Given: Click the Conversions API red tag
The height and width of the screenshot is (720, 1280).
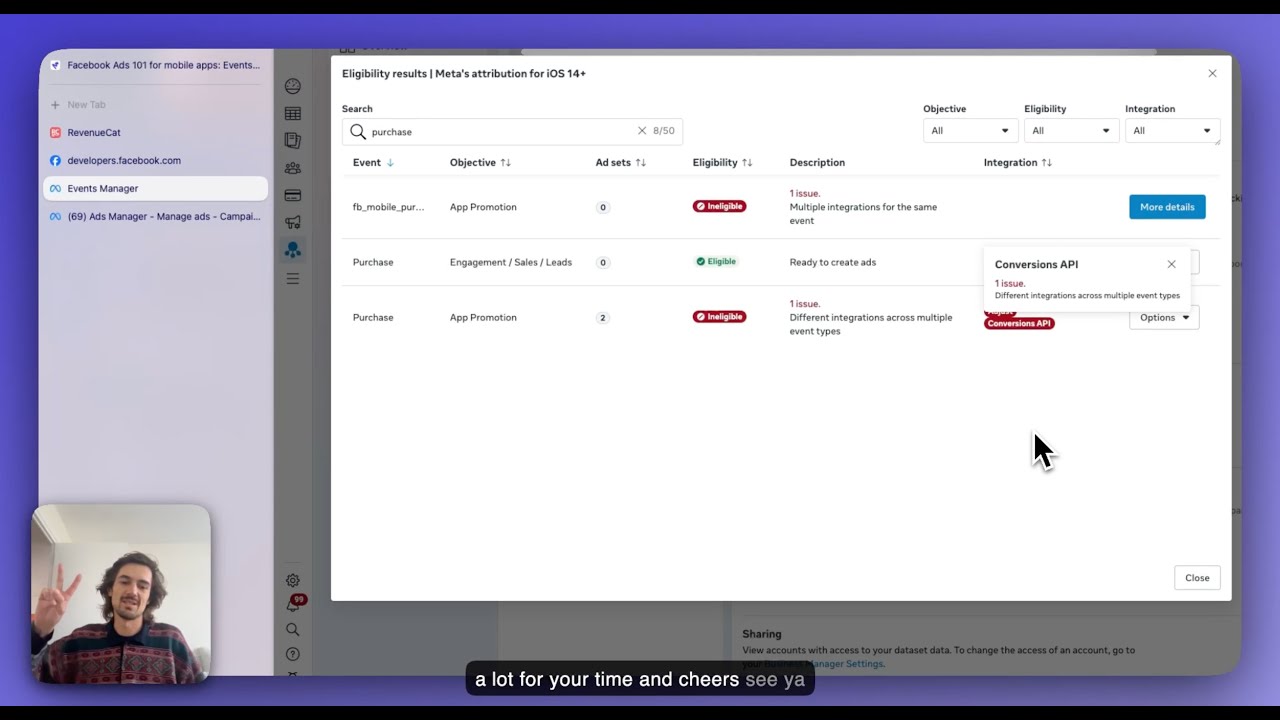Looking at the screenshot, I should 1019,323.
